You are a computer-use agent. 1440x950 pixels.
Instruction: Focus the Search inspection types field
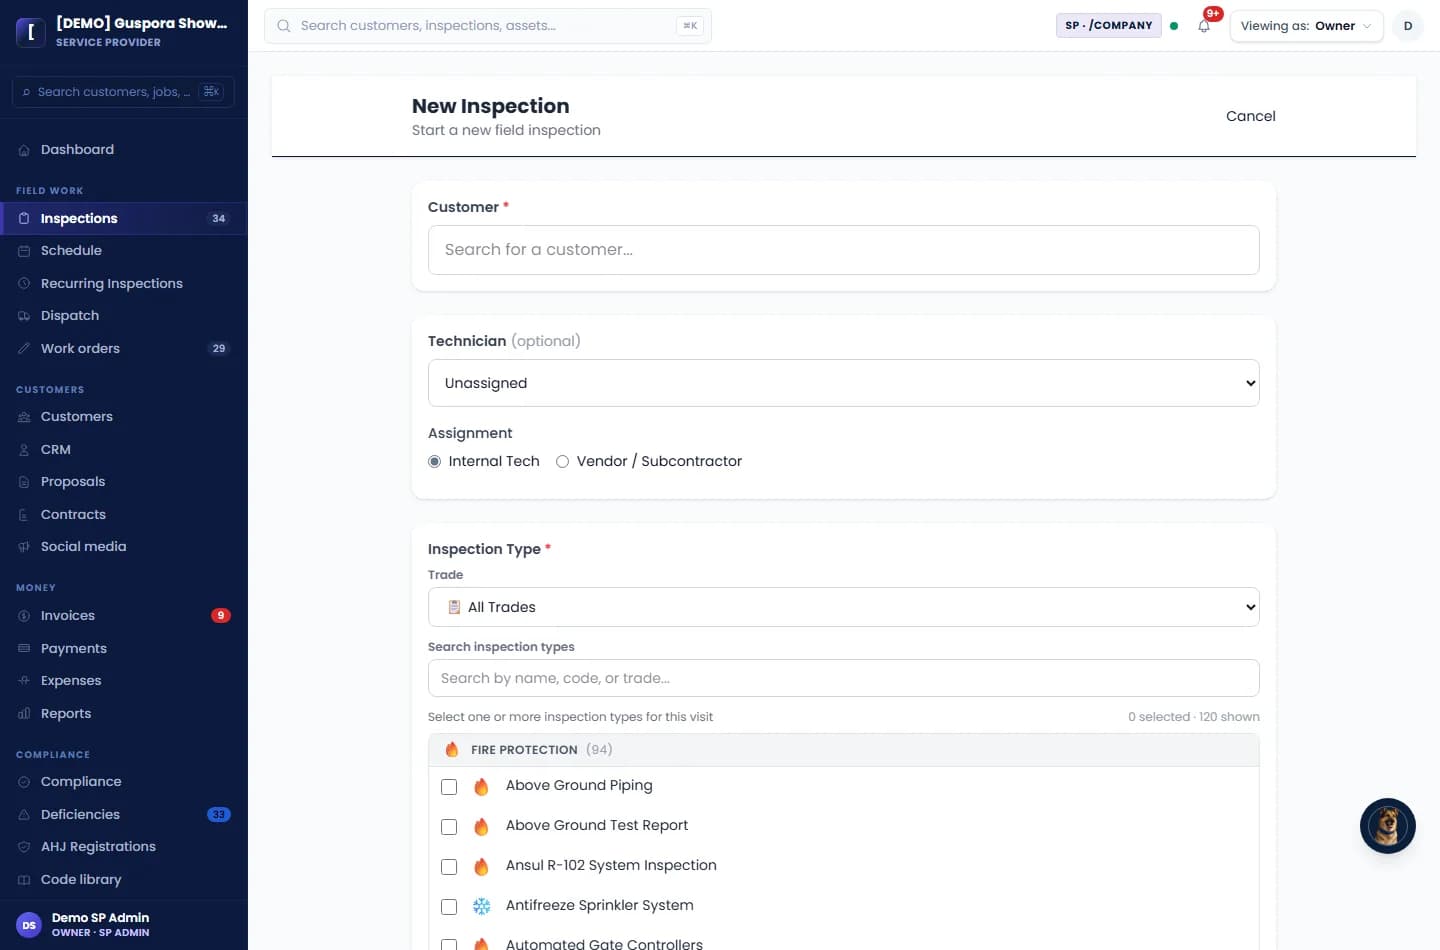coord(843,678)
